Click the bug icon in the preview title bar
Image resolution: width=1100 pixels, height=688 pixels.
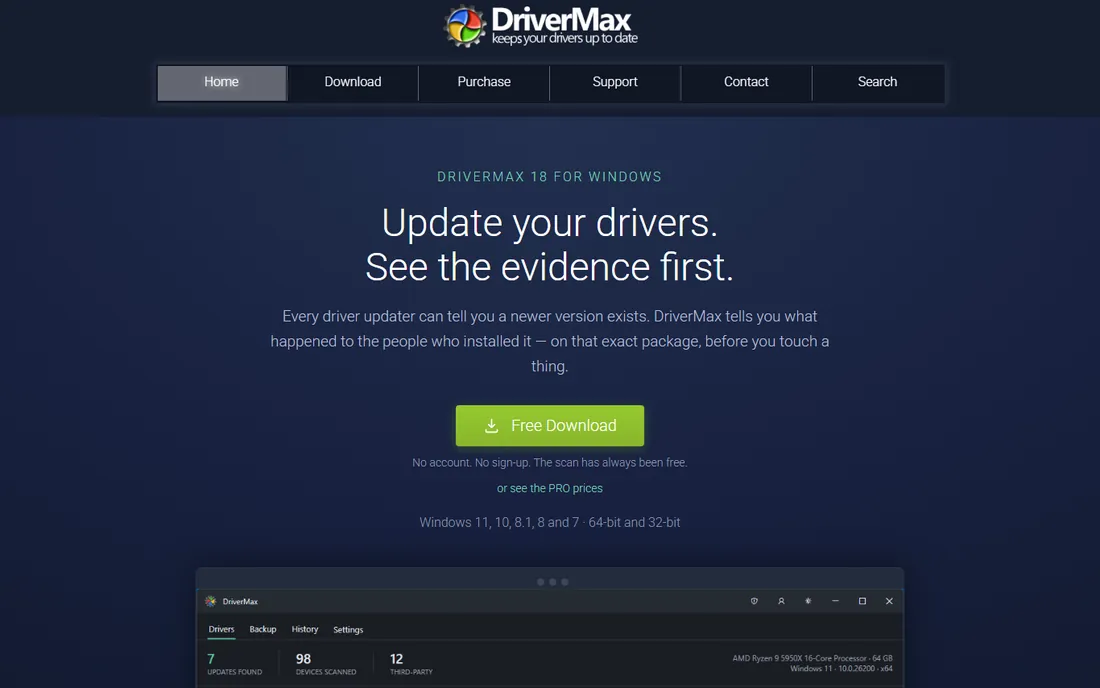point(808,601)
